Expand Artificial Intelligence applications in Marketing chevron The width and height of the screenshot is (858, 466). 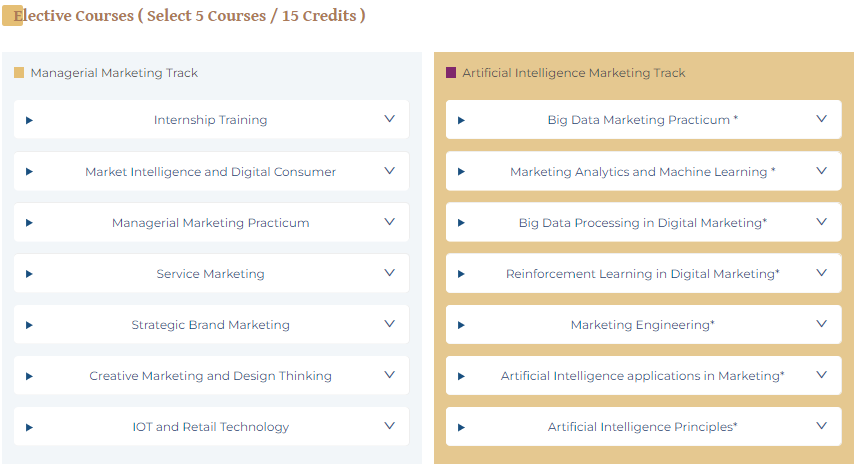tap(821, 375)
